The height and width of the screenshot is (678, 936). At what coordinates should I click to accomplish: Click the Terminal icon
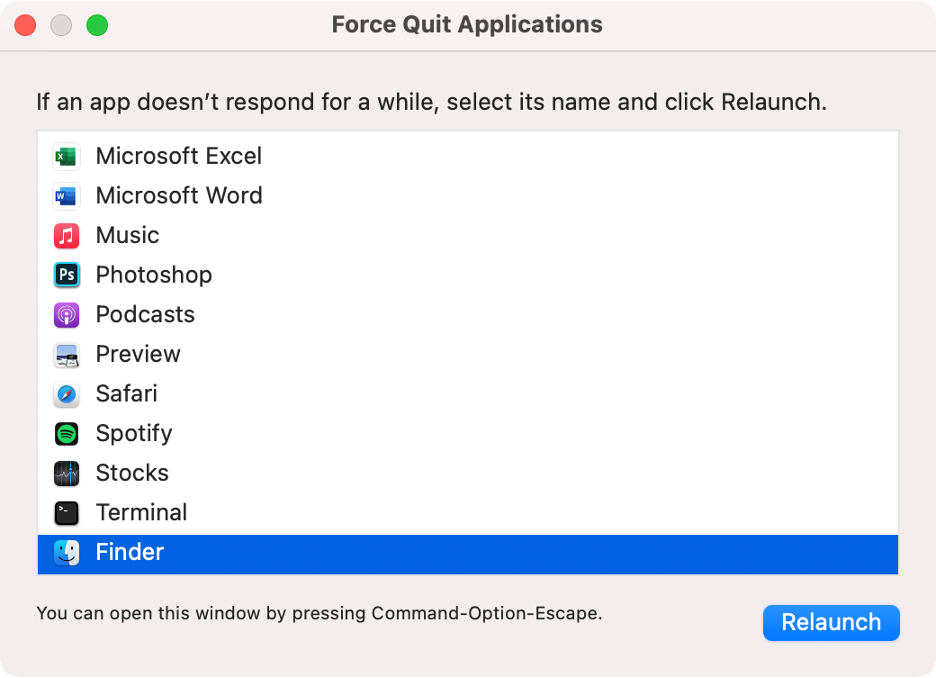click(x=65, y=512)
